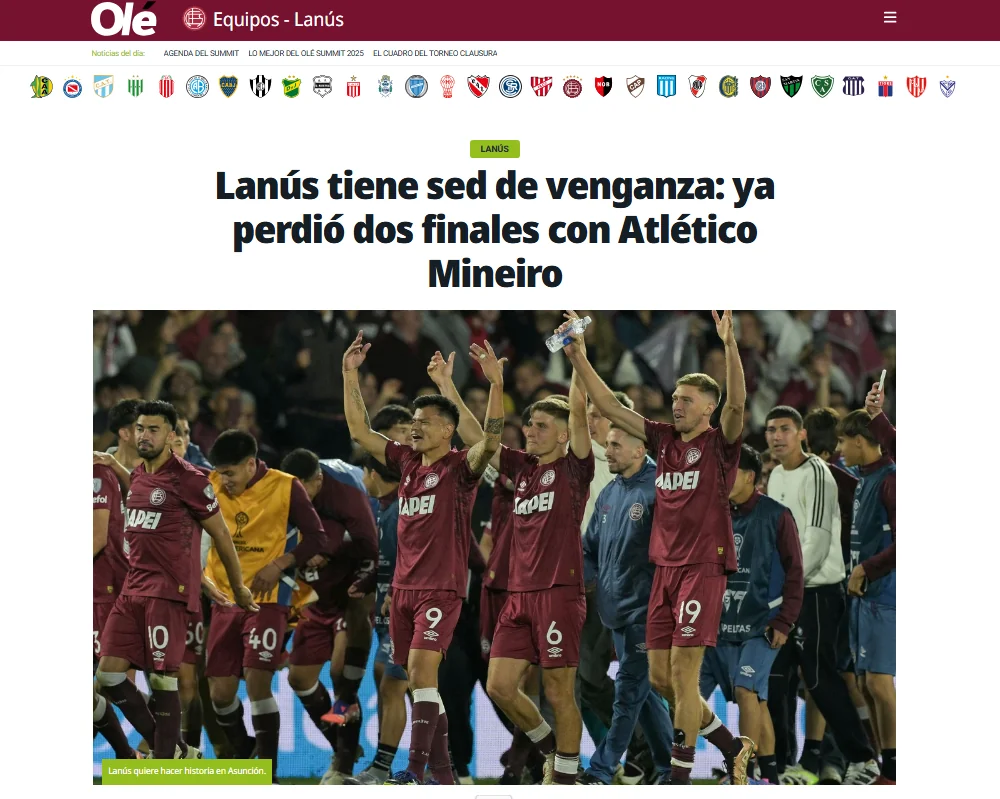
Task: Click the Olé logo
Action: click(123, 19)
